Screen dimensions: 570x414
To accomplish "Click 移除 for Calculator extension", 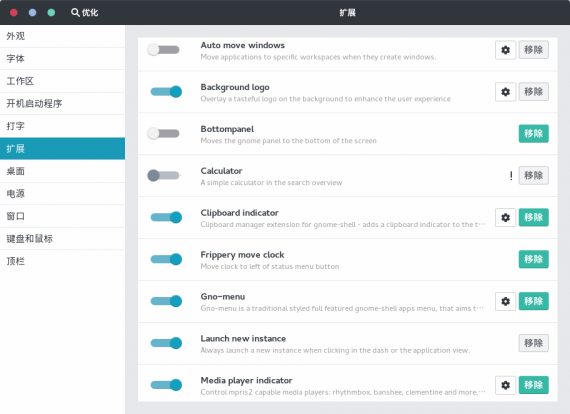I will point(533,176).
